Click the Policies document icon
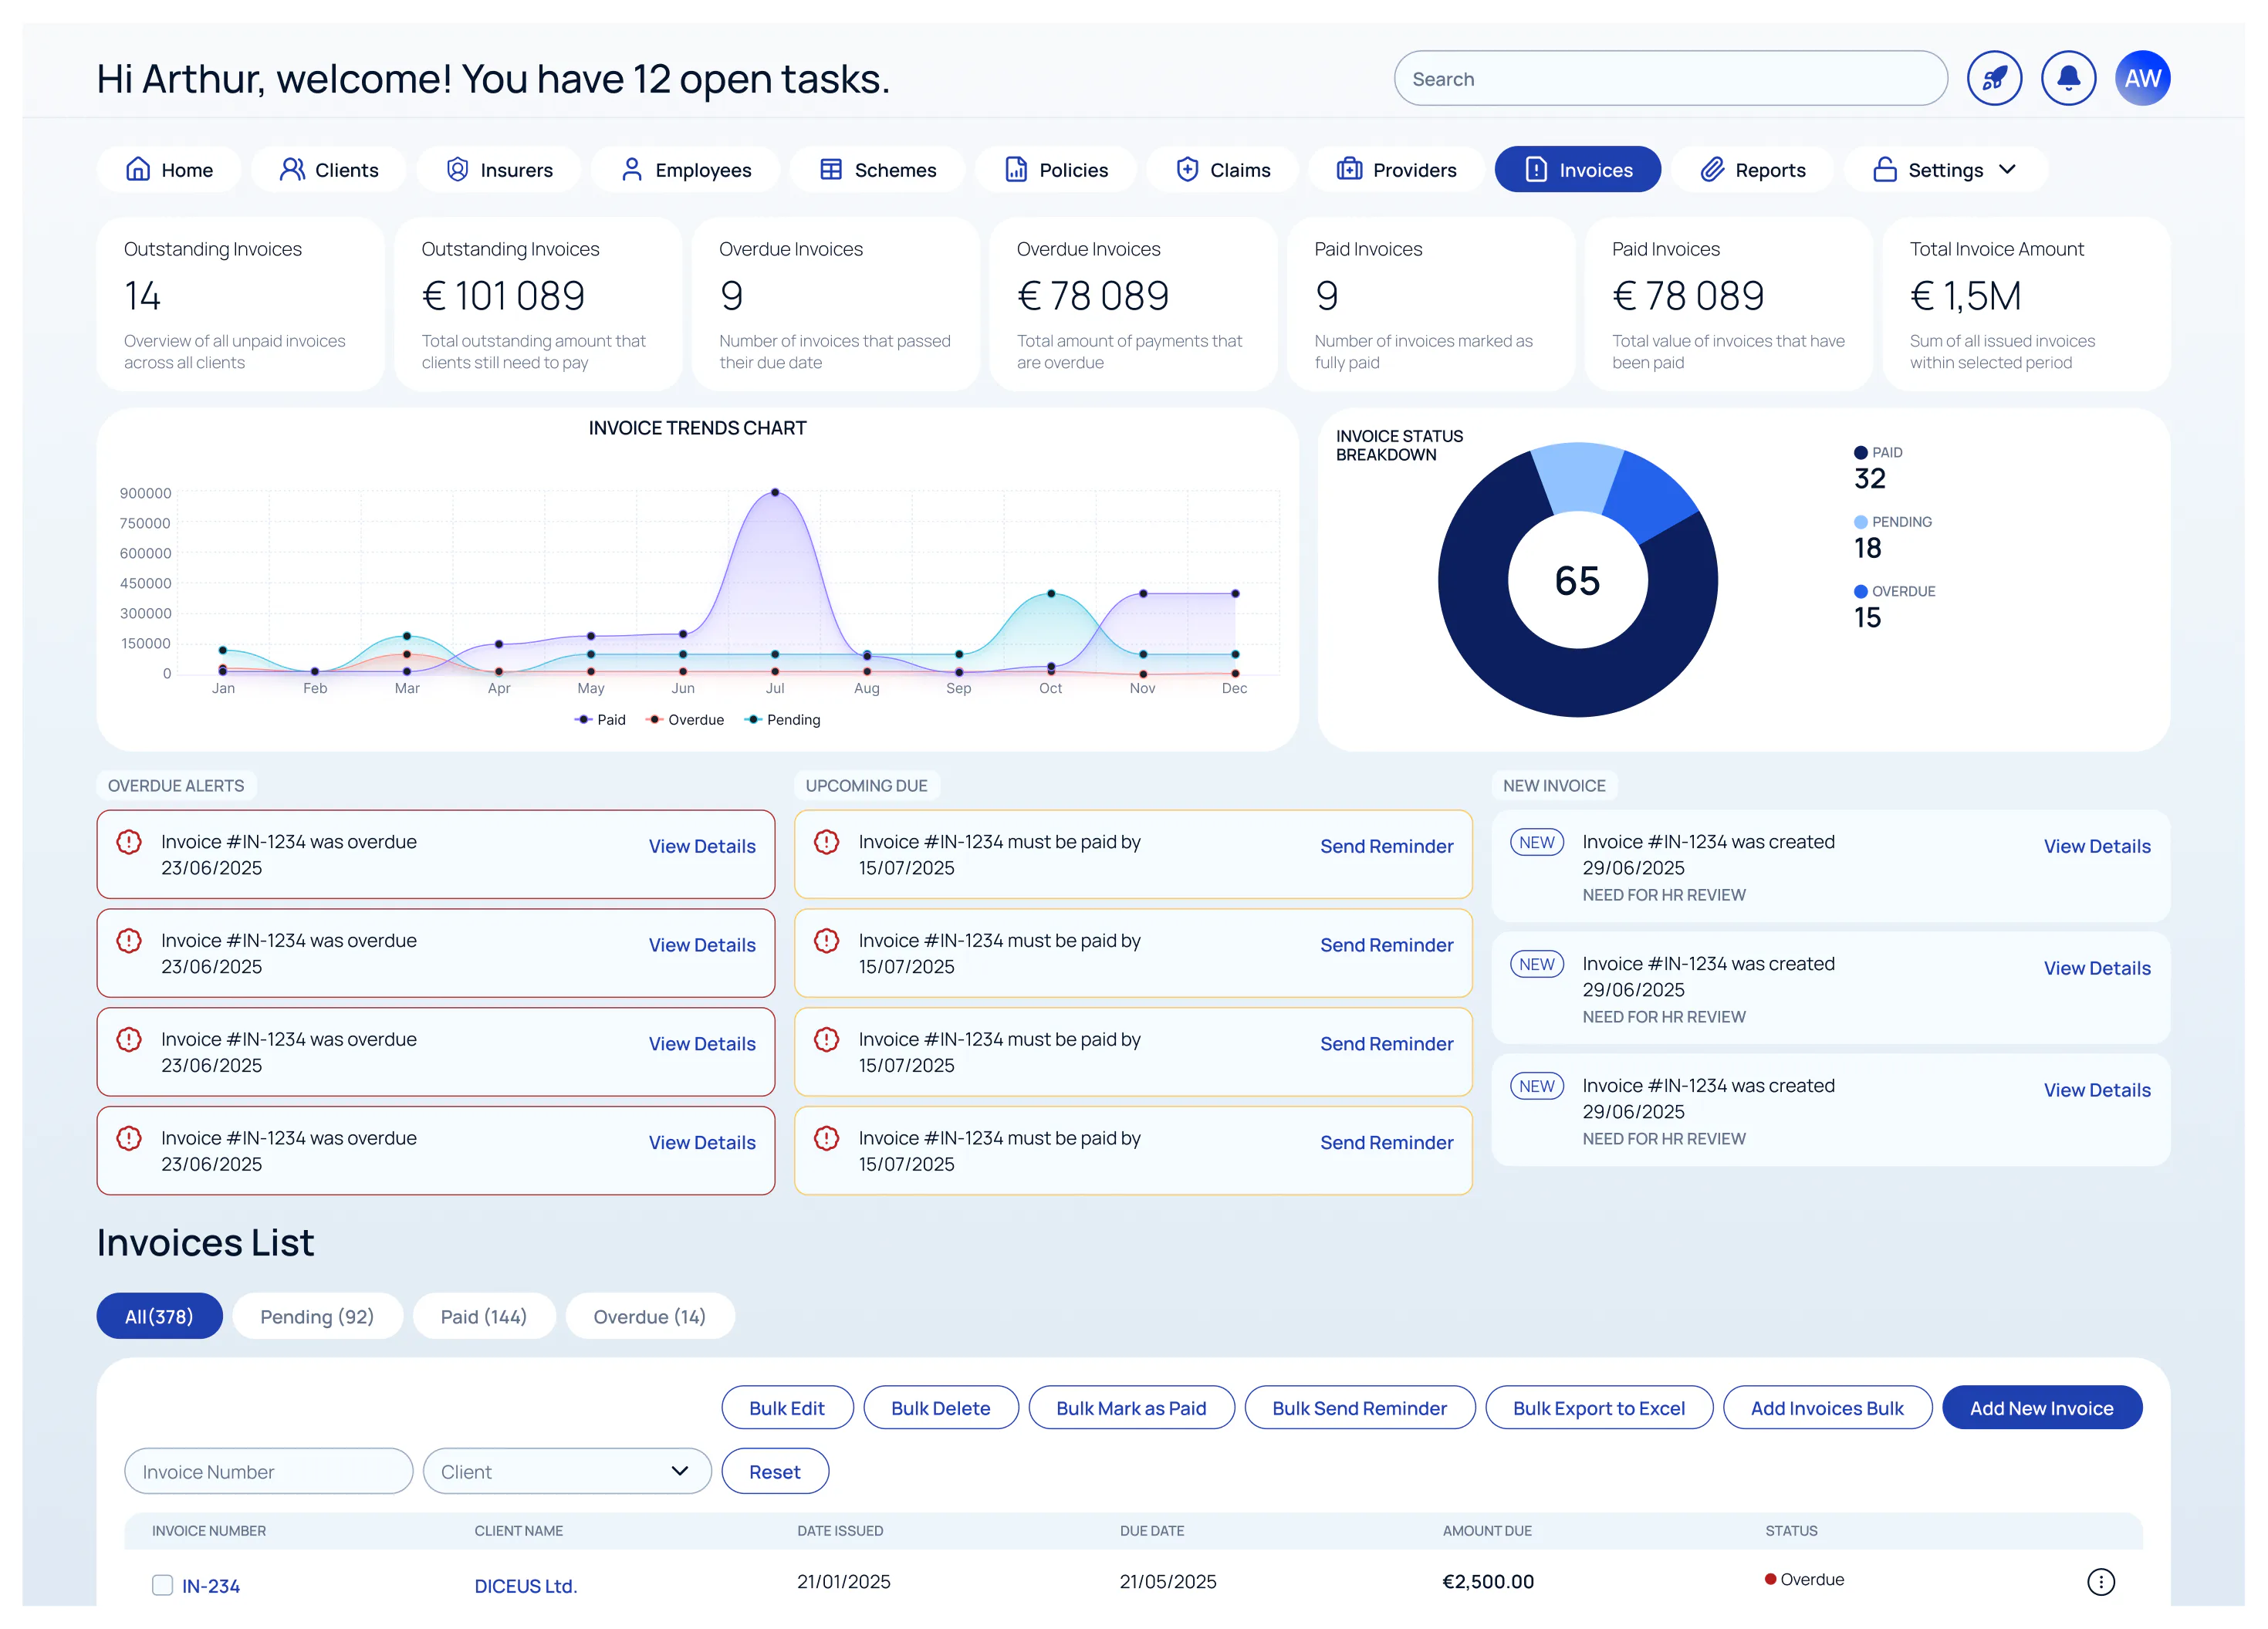 coord(1016,169)
